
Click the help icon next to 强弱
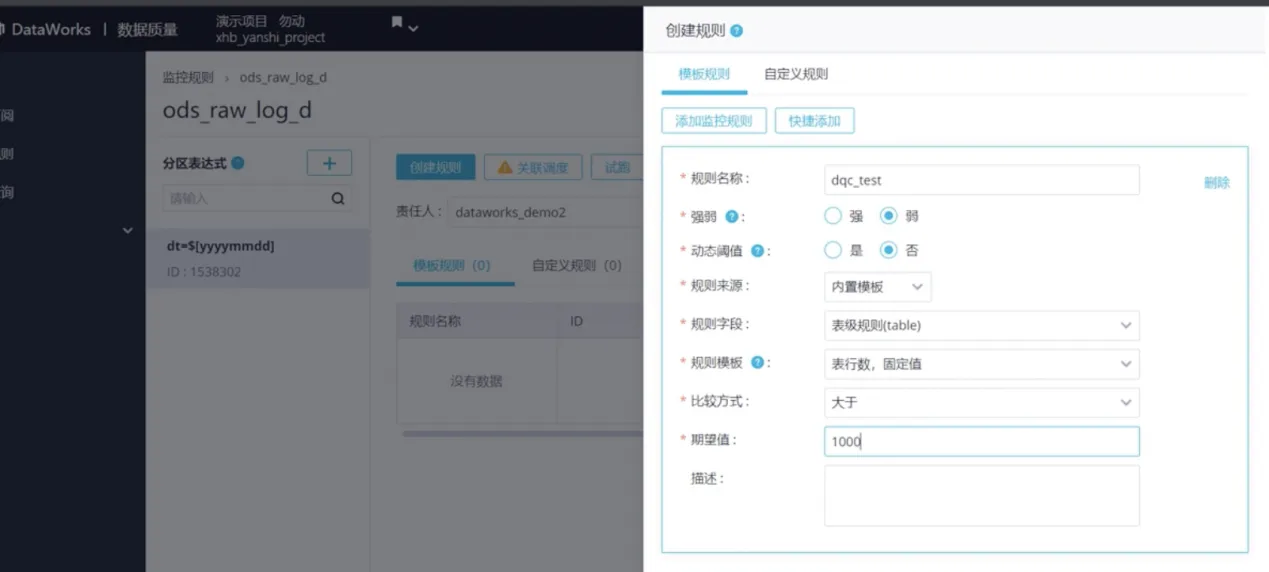pyautogui.click(x=732, y=216)
